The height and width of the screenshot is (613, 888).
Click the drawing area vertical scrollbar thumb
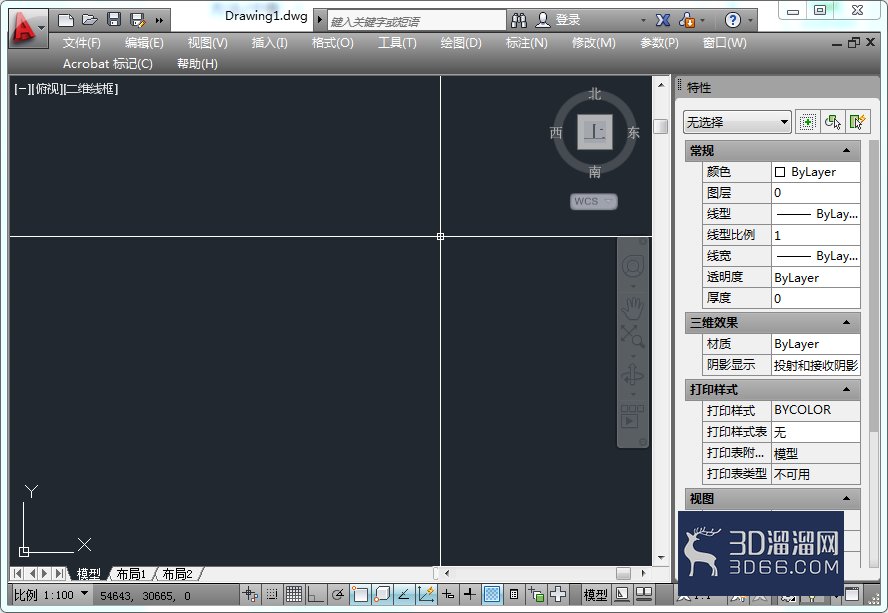point(660,126)
